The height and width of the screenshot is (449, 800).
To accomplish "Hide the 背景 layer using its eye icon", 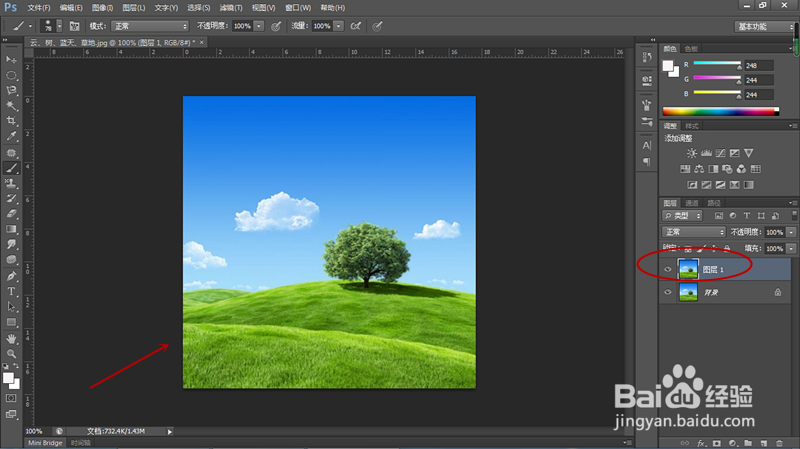I will pos(668,292).
